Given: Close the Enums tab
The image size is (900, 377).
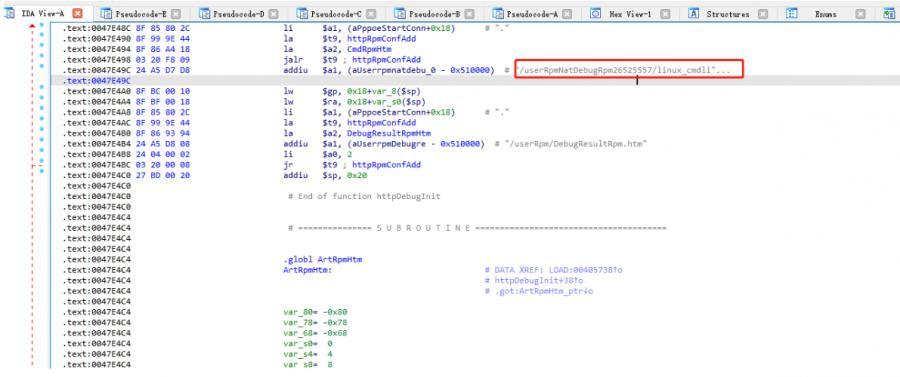Looking at the screenshot, I should click(860, 13).
